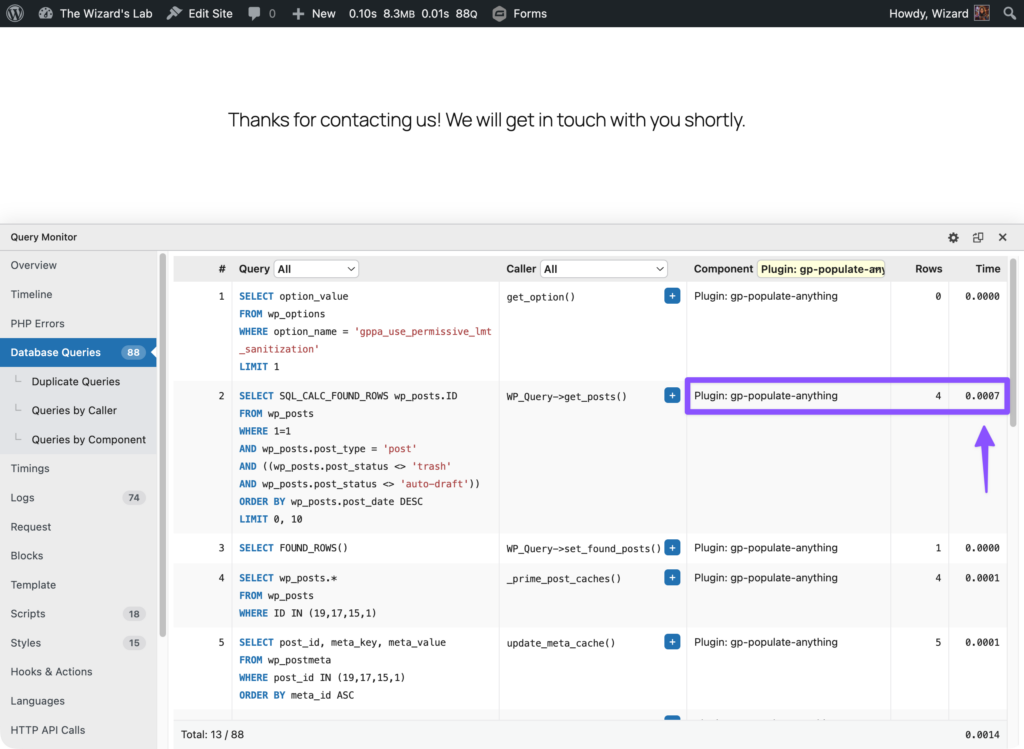1024x749 pixels.
Task: Open the Scripts panel
Action: (78, 614)
